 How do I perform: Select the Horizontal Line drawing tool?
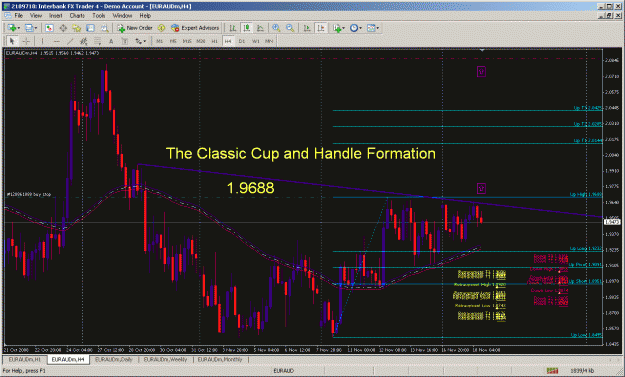point(57,41)
